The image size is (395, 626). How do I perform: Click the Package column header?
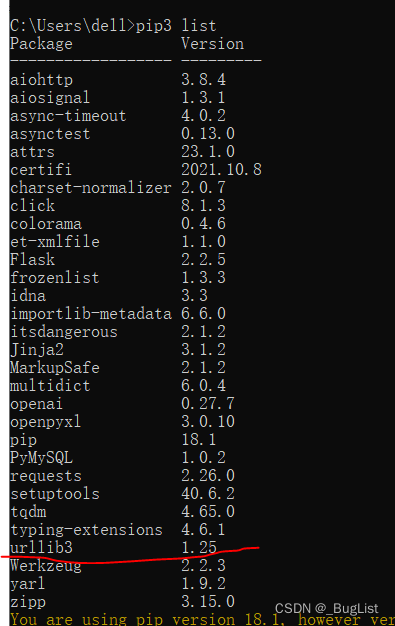pyautogui.click(x=42, y=44)
